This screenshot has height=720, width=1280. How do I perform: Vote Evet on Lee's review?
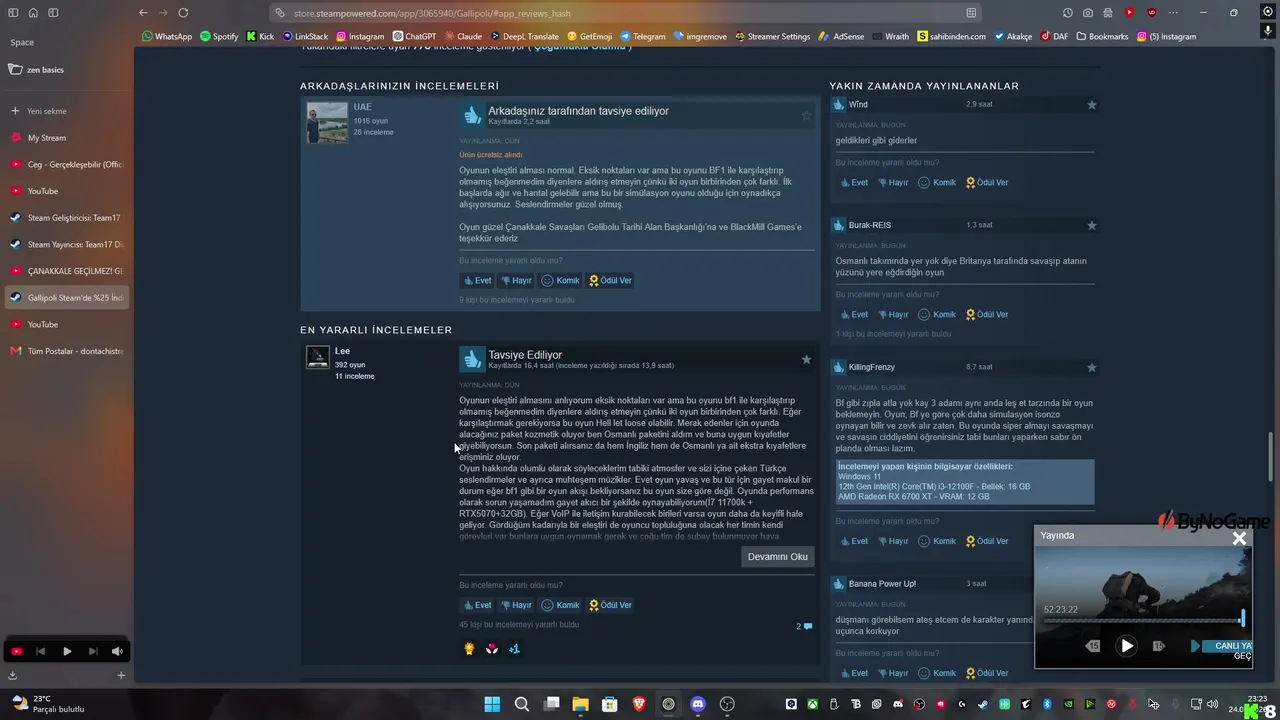tap(477, 605)
